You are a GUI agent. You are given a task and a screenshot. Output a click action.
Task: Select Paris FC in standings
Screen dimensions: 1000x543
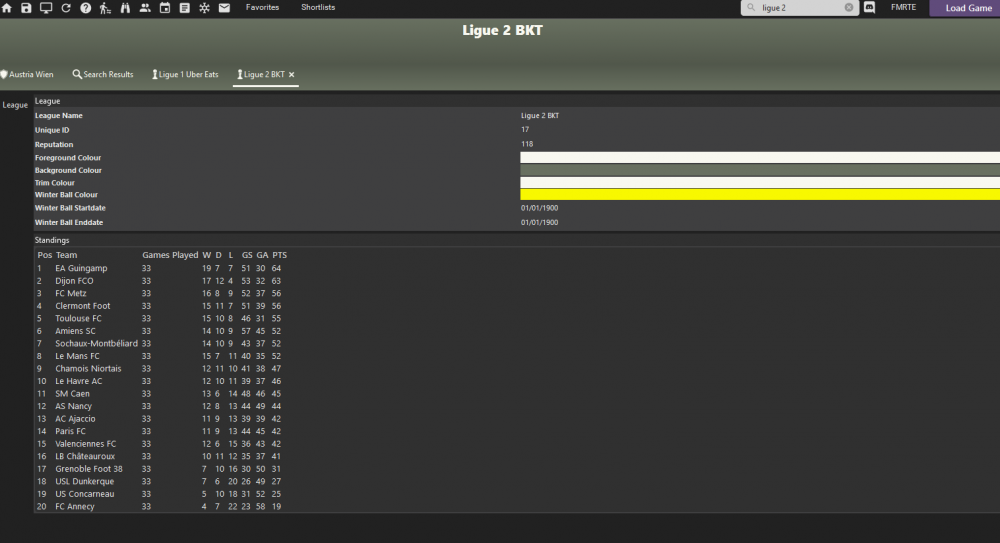[x=70, y=431]
